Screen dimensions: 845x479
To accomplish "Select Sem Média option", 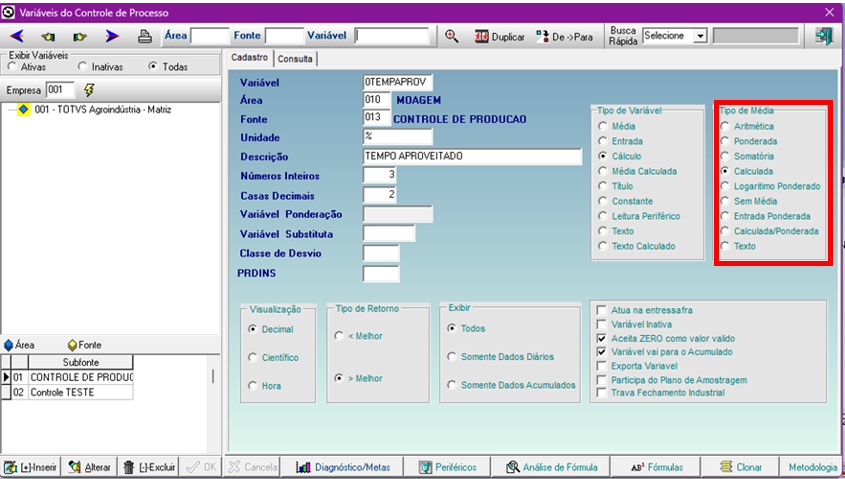I will point(725,201).
